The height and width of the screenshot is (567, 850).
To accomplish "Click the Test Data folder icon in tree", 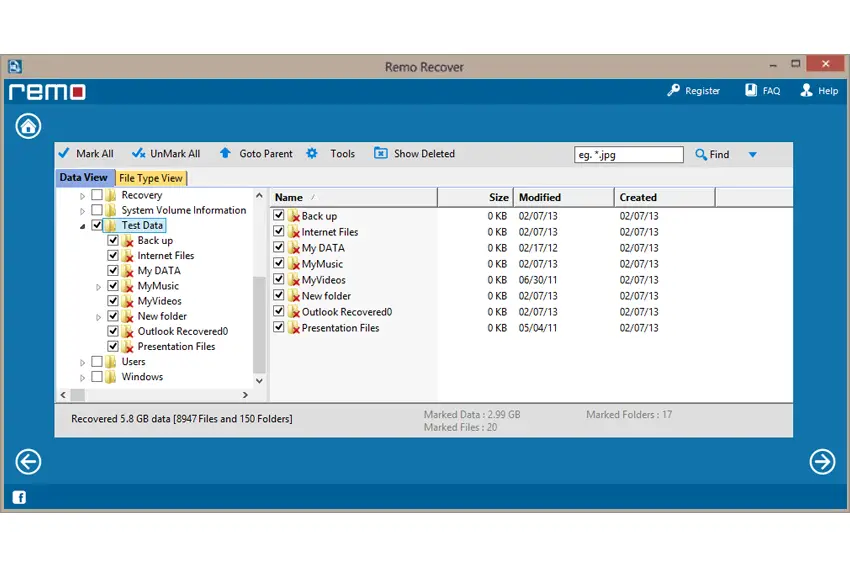I will 111,225.
